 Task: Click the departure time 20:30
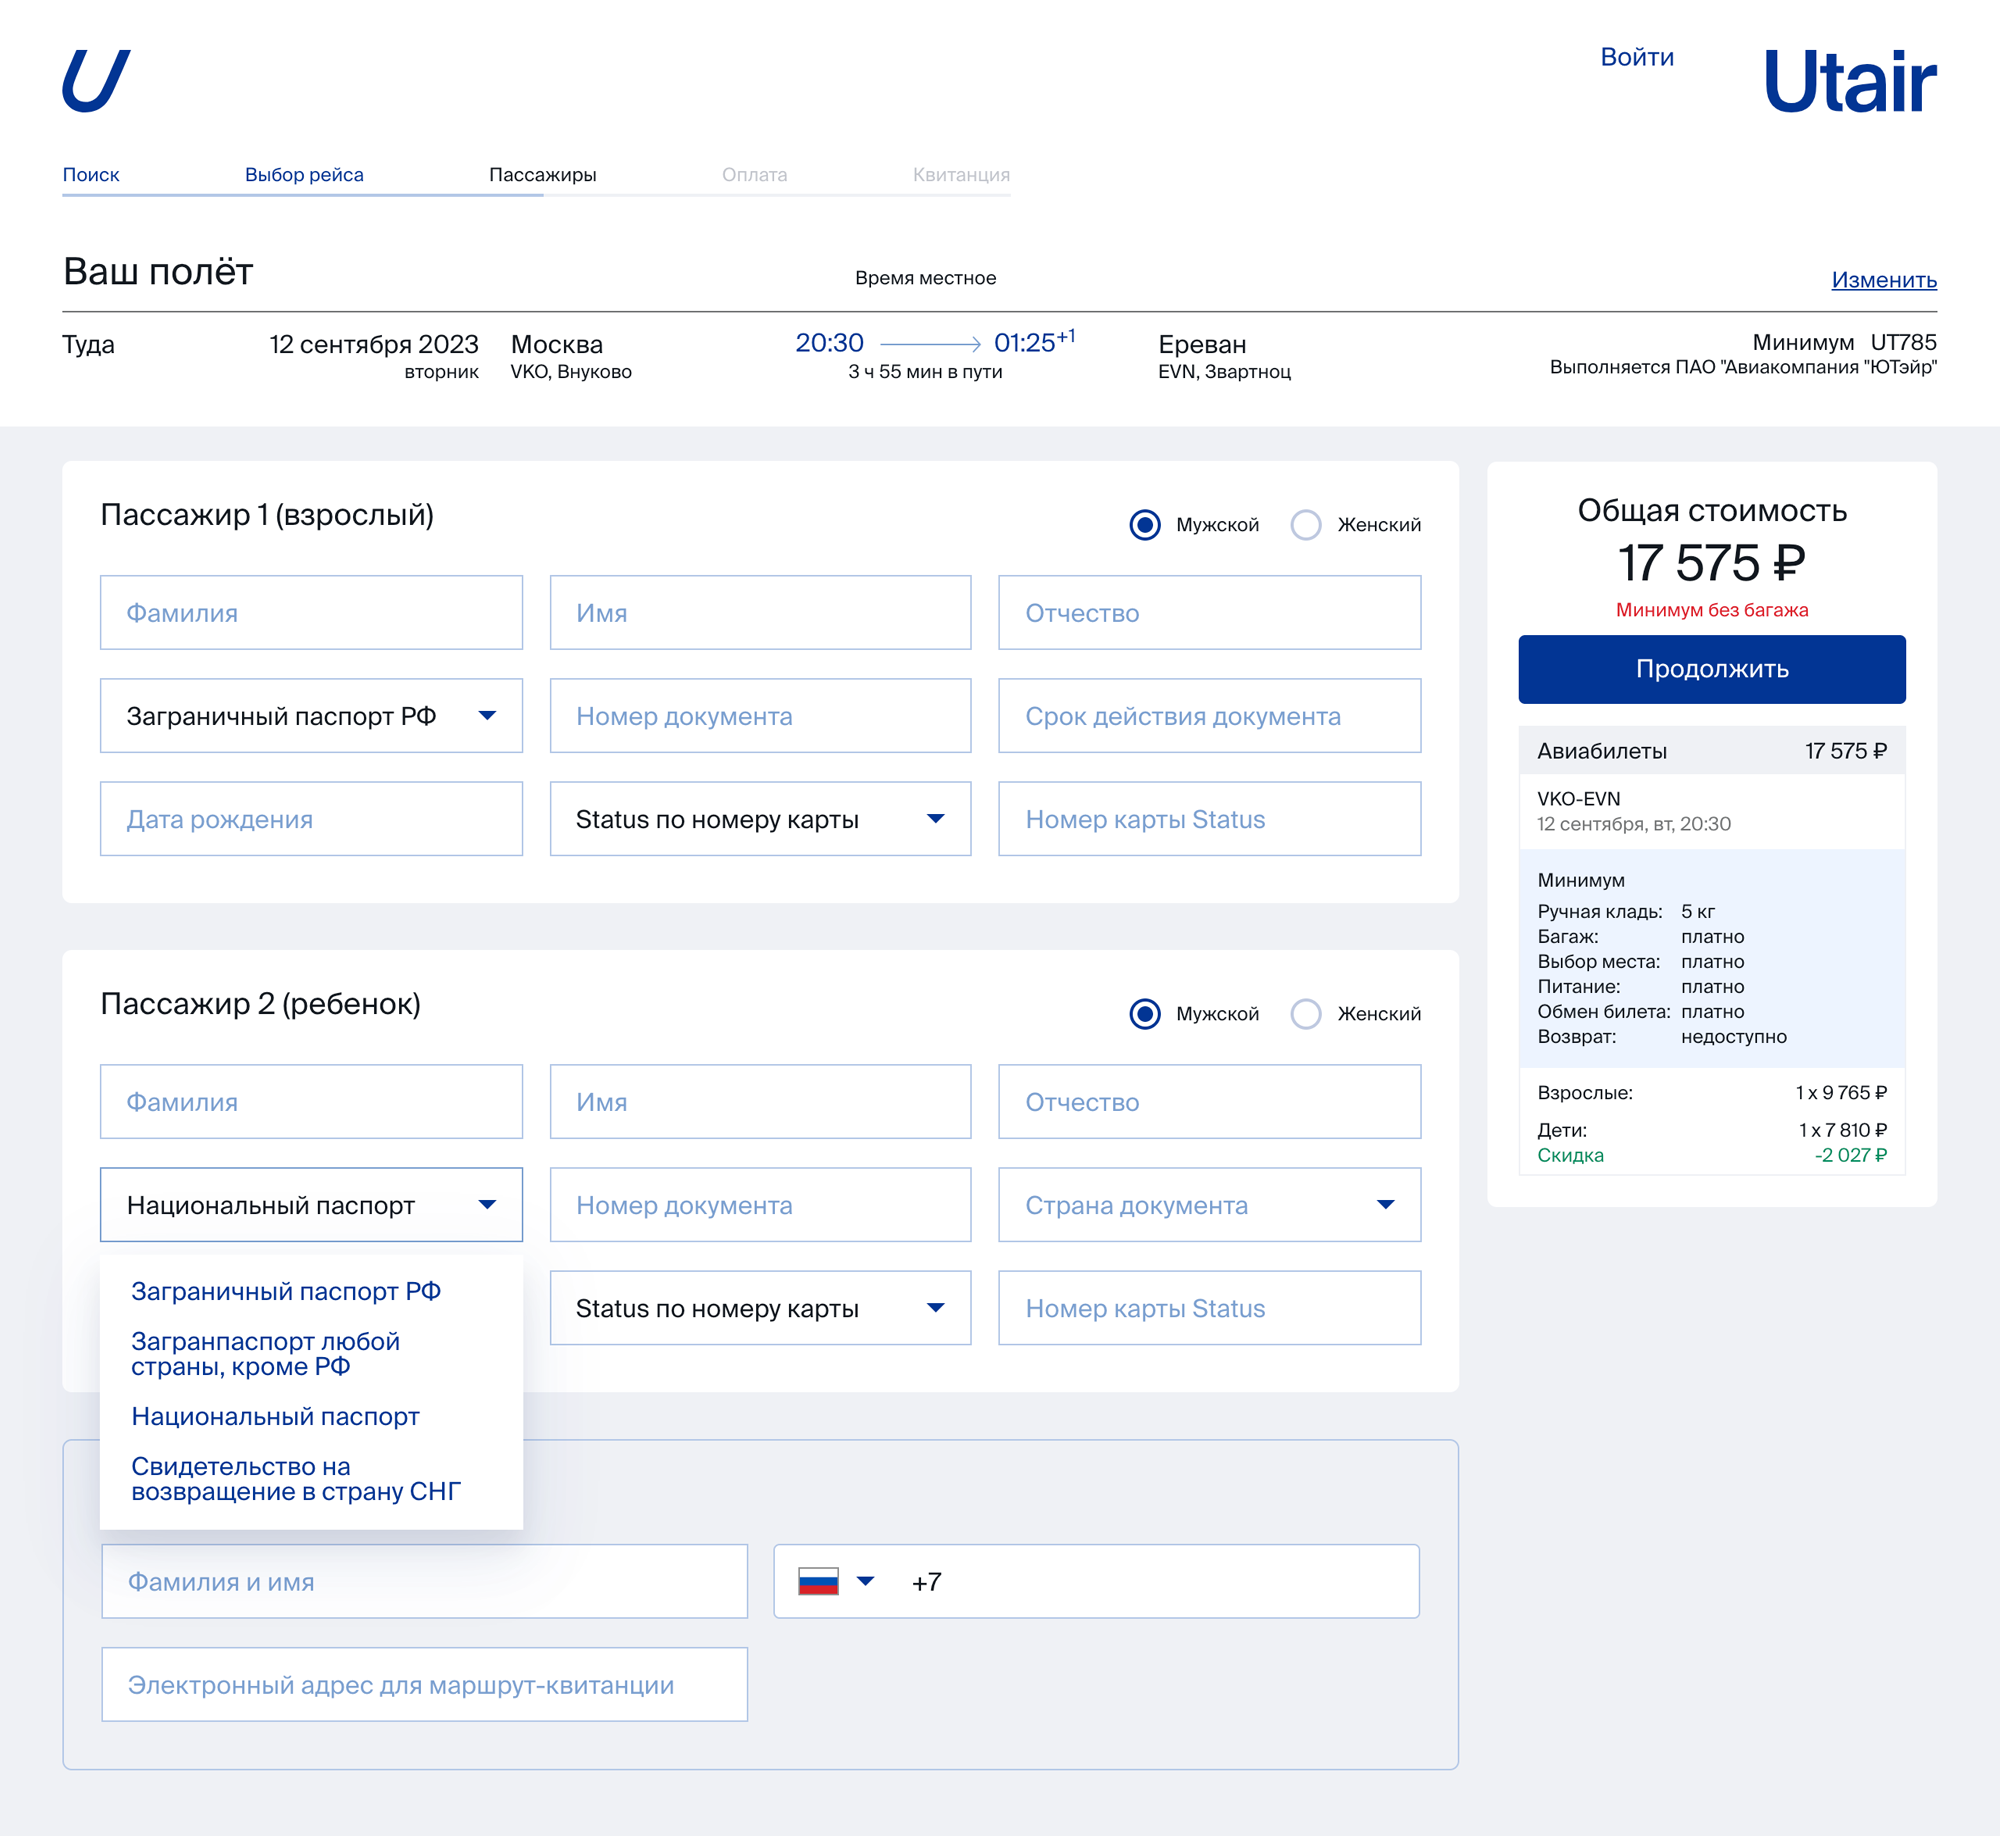tap(829, 343)
